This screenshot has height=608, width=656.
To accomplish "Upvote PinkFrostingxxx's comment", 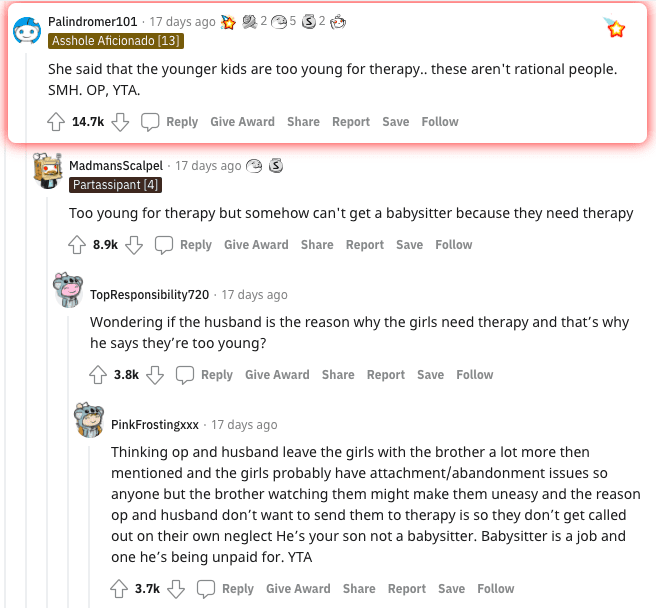I will coord(119,589).
